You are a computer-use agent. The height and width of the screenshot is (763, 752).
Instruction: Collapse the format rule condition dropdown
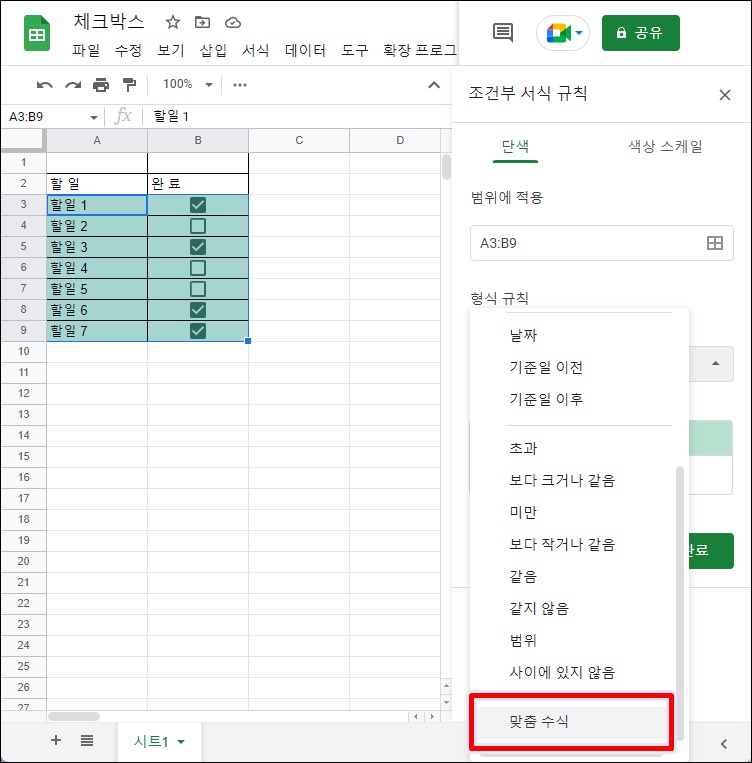point(715,363)
